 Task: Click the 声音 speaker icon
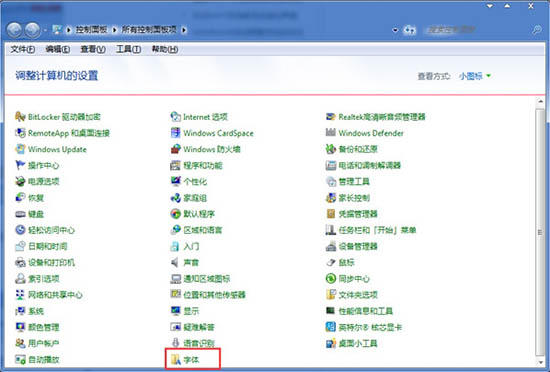click(x=175, y=262)
